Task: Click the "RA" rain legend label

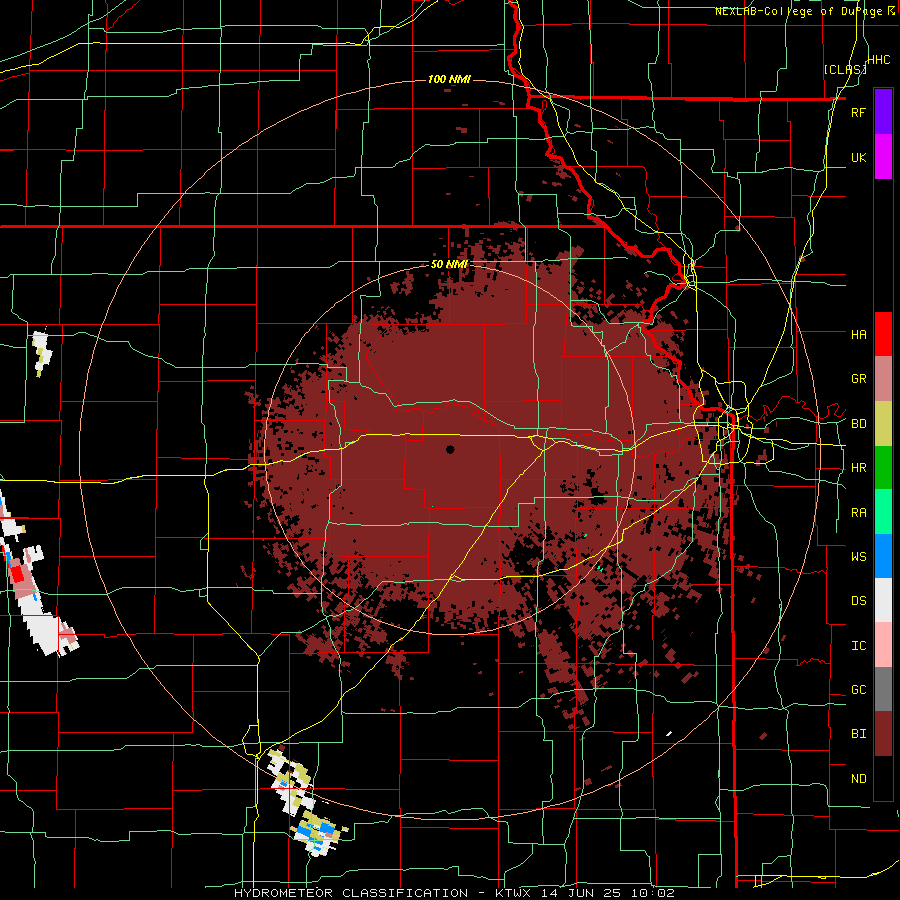Action: pyautogui.click(x=858, y=513)
